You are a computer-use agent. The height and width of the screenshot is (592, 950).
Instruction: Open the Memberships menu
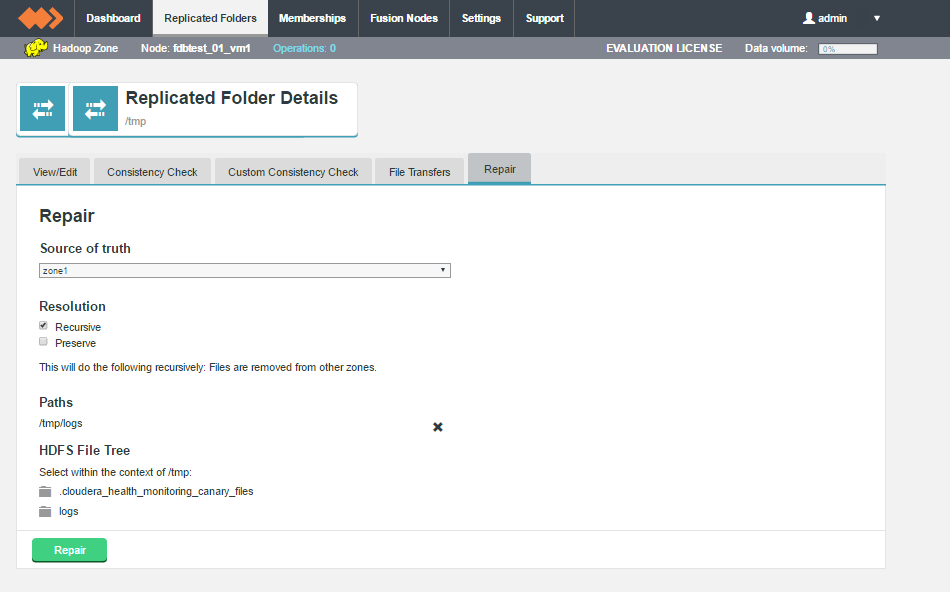312,18
